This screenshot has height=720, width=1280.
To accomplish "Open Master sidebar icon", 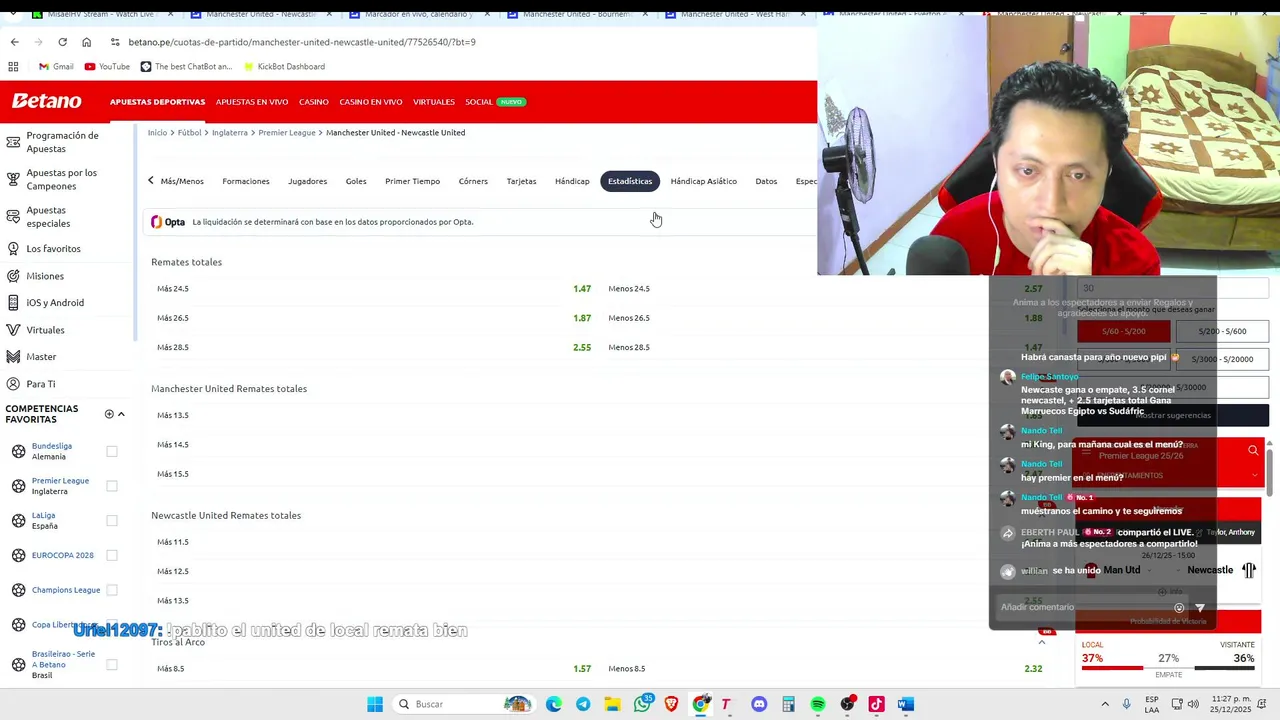I will click(13, 357).
